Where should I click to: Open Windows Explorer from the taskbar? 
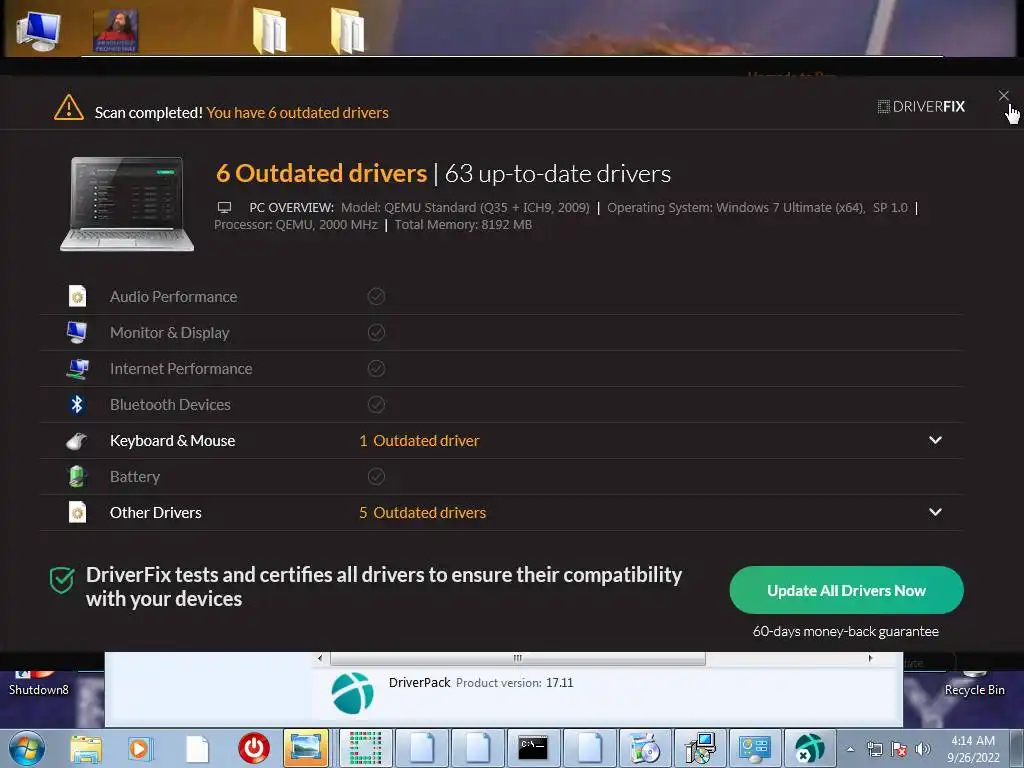[x=86, y=748]
